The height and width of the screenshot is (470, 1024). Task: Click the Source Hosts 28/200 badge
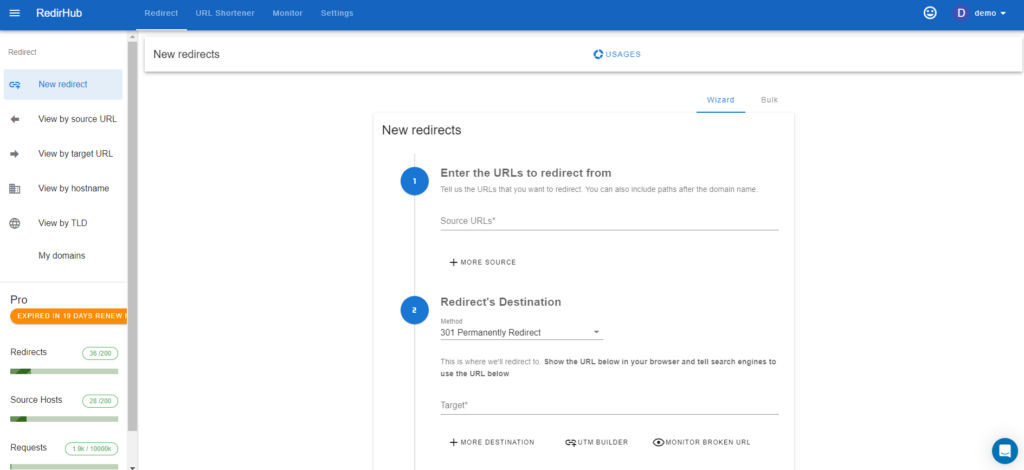click(100, 401)
